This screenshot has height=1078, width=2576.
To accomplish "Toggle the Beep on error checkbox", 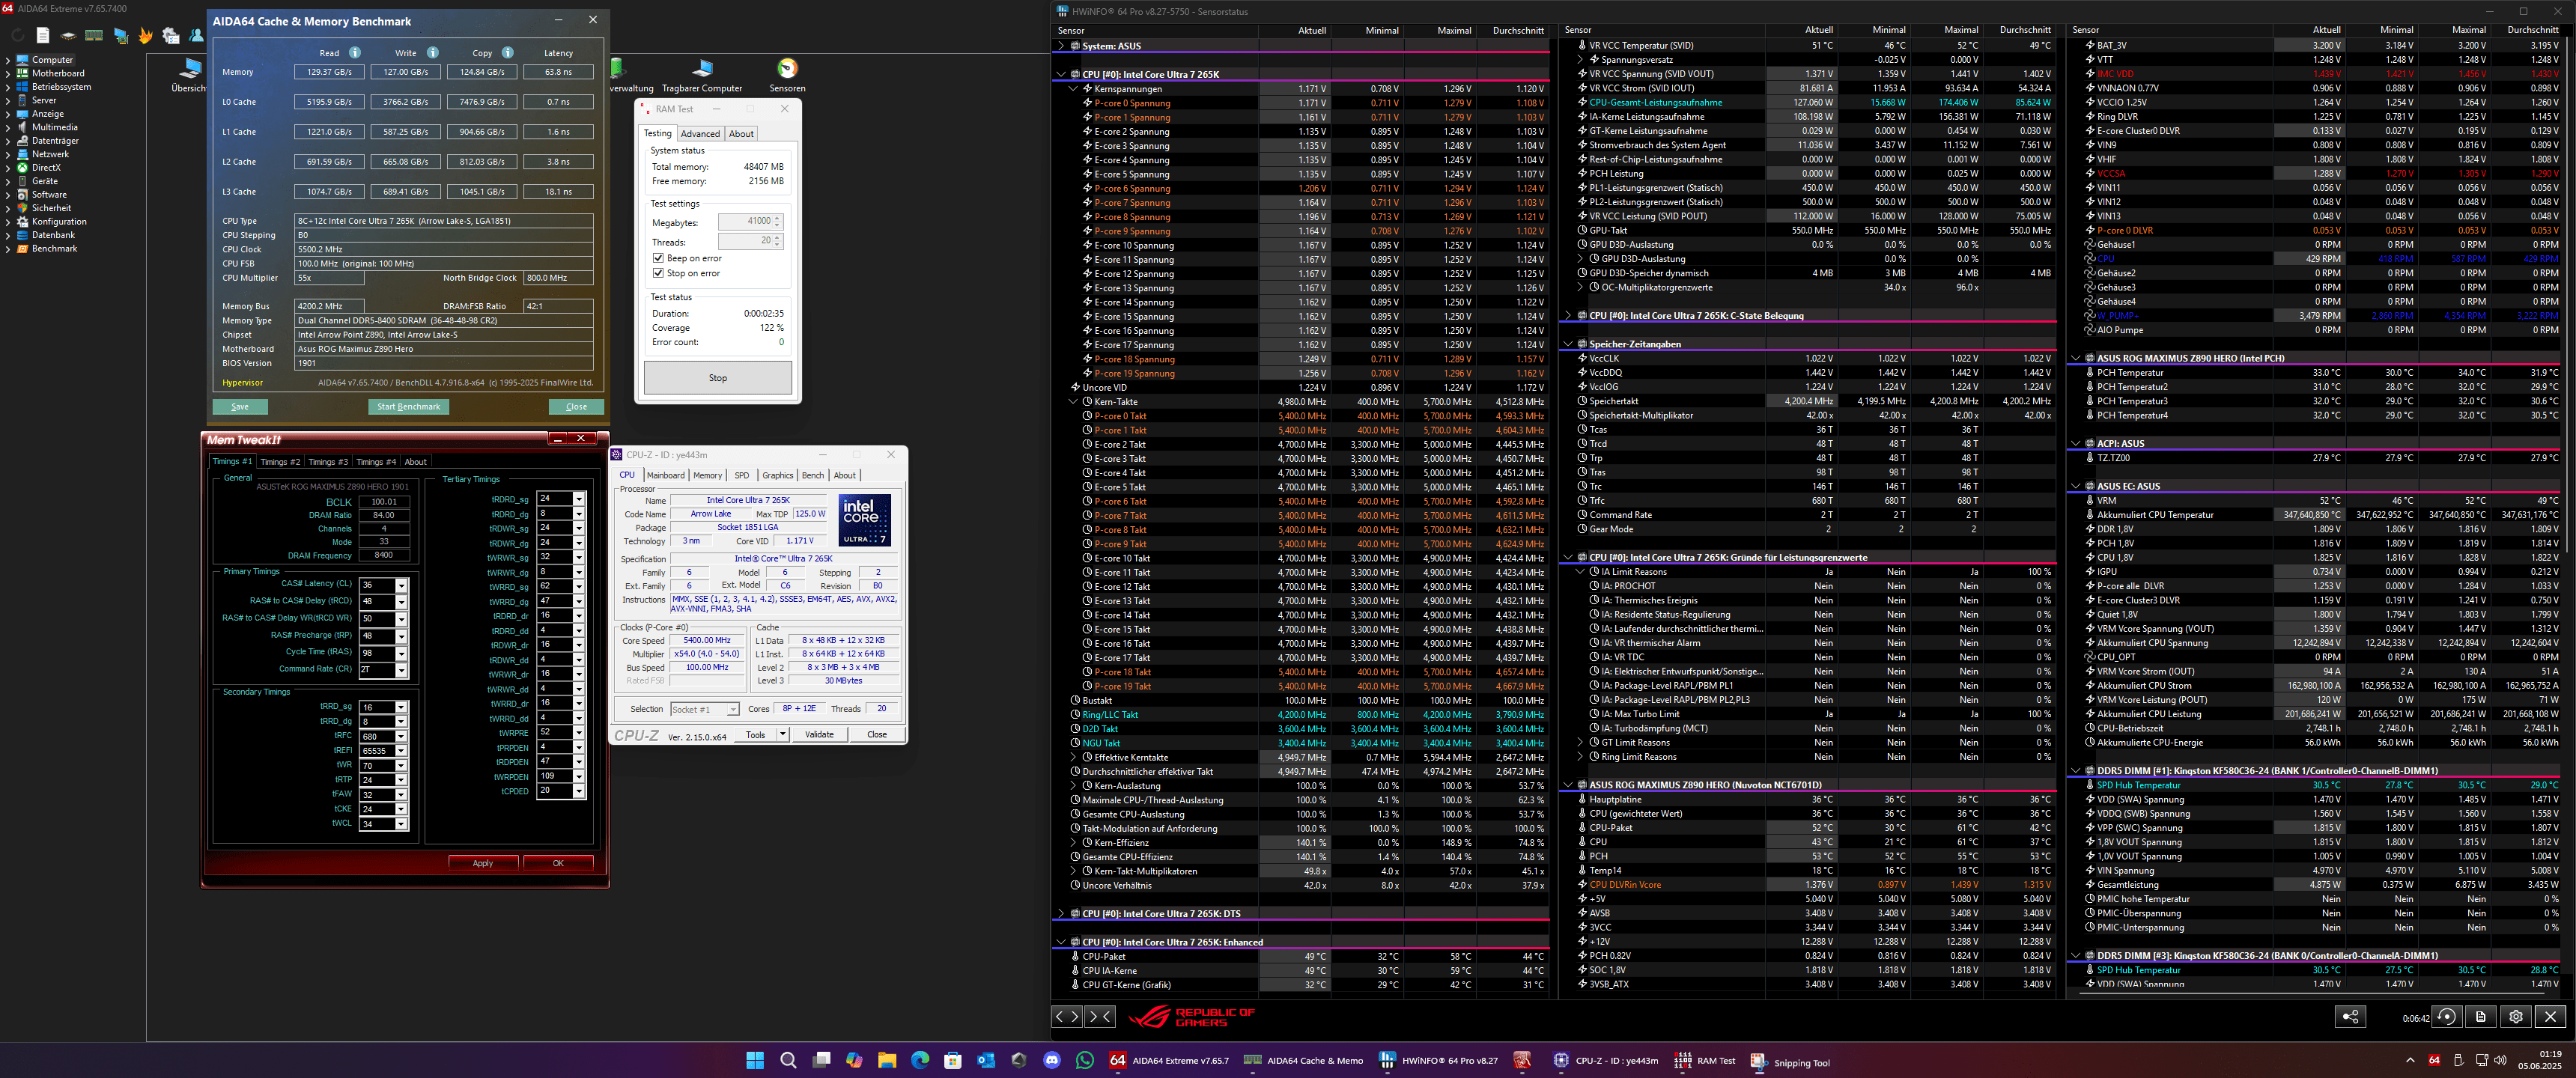I will coord(658,258).
